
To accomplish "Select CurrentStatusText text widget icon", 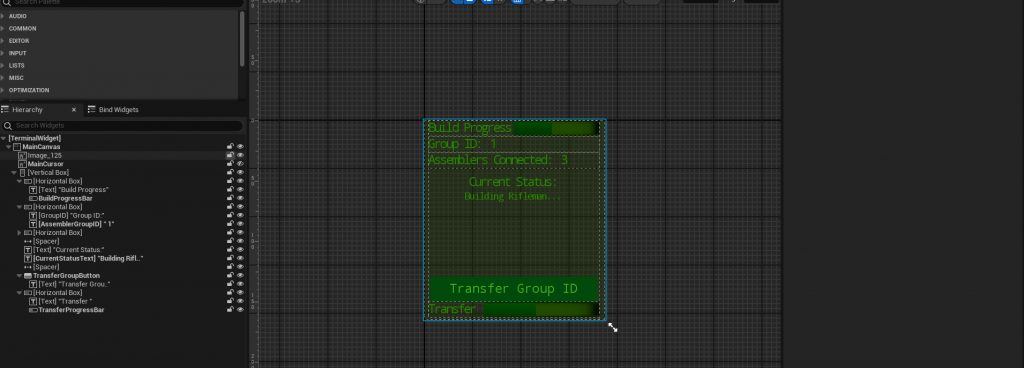I will click(28, 258).
